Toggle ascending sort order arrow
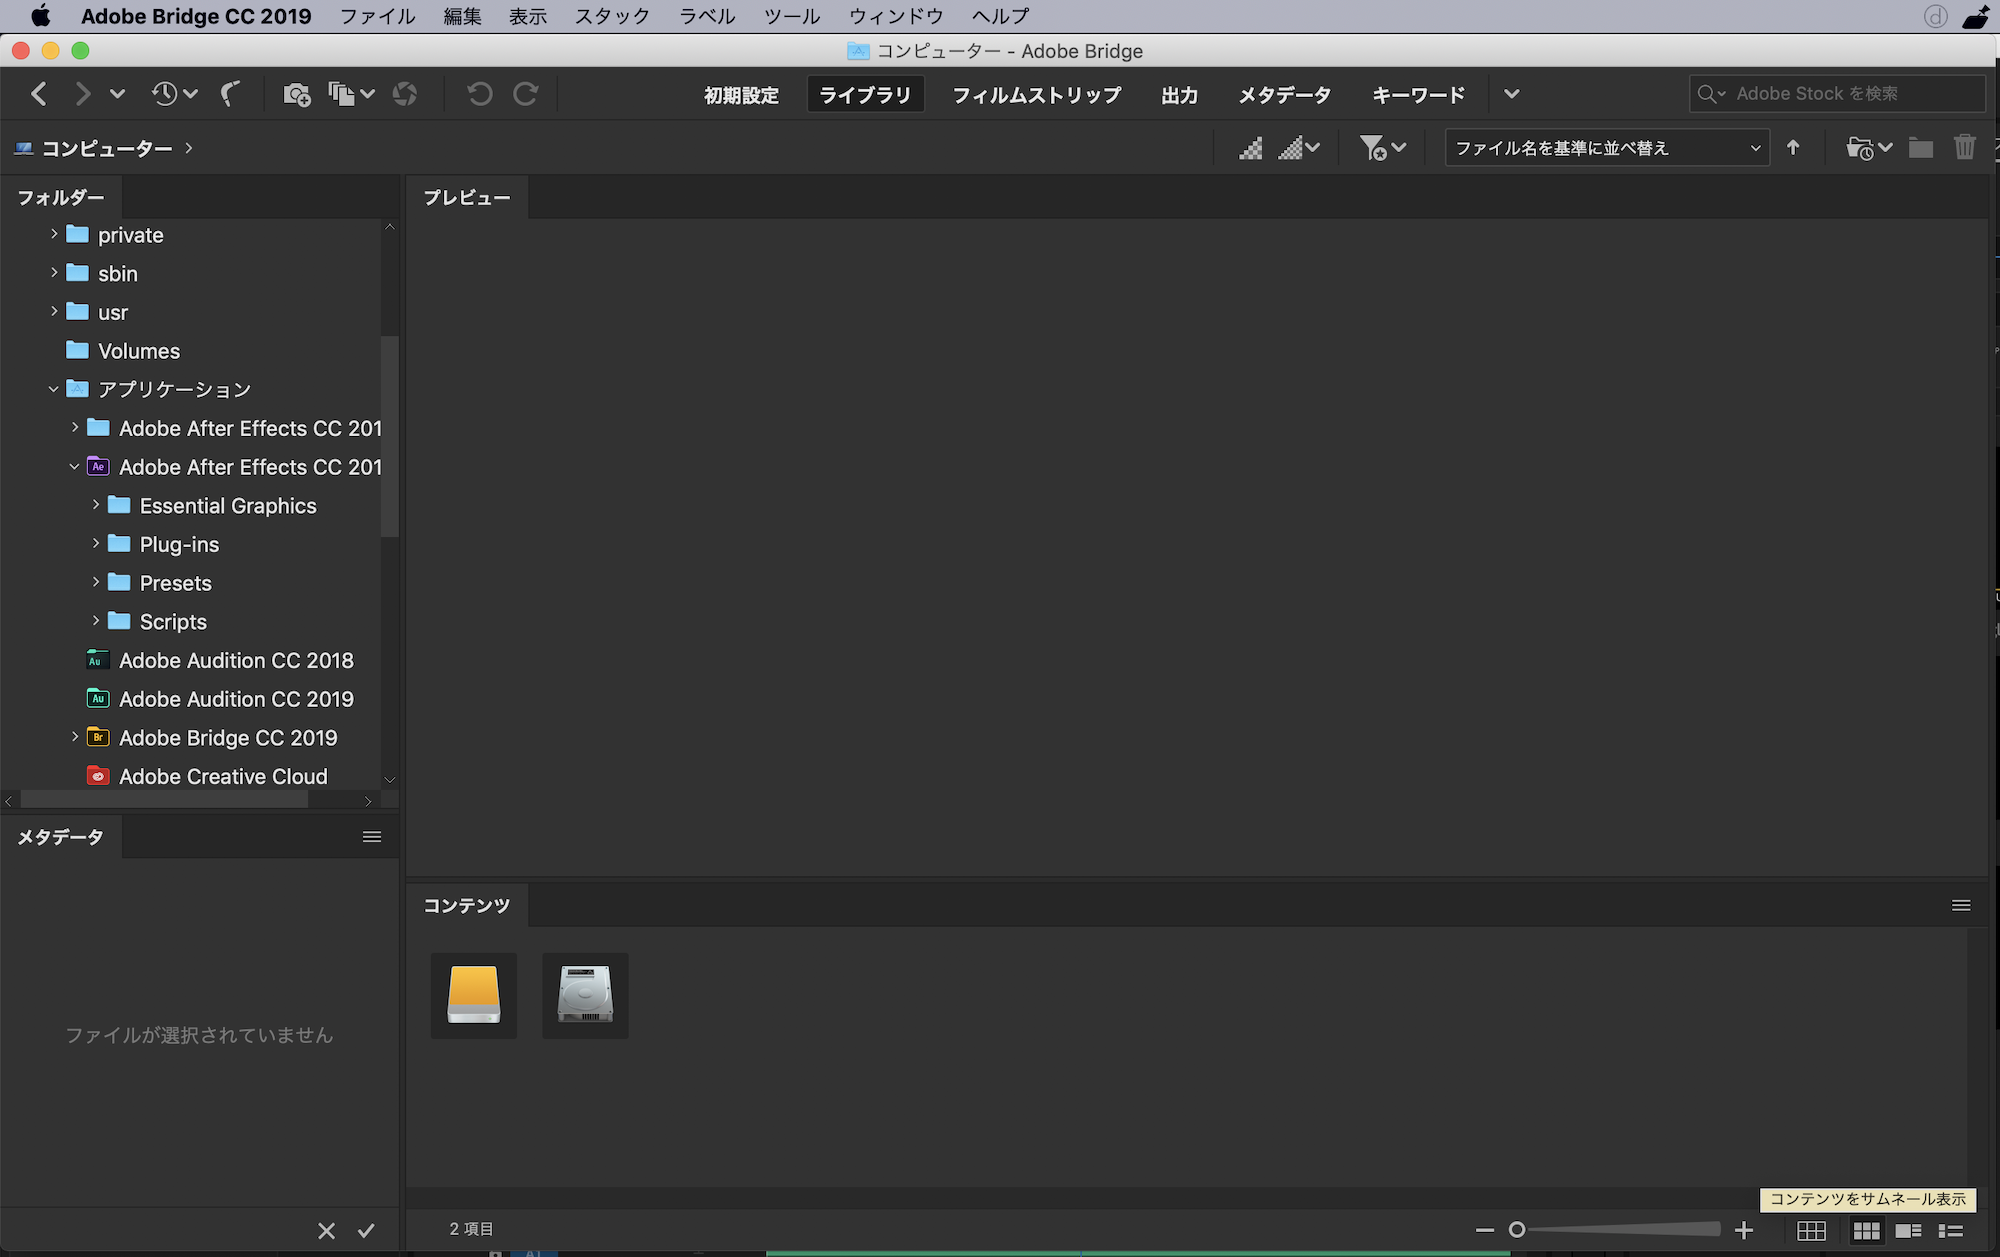Viewport: 2000px width, 1257px height. (1793, 148)
